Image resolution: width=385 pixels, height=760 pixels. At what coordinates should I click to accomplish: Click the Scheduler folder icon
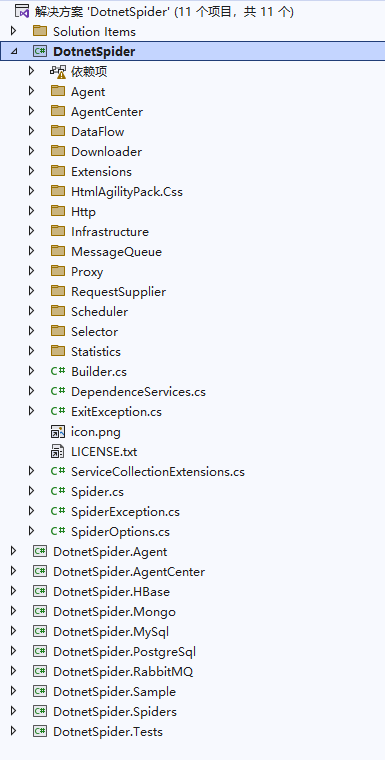click(58, 311)
